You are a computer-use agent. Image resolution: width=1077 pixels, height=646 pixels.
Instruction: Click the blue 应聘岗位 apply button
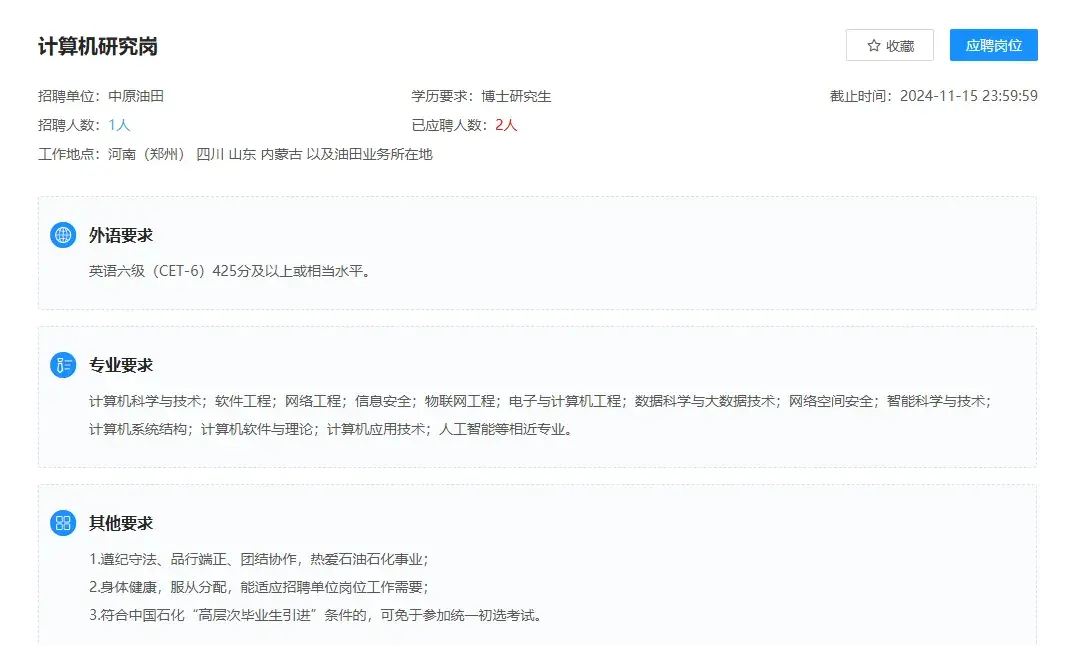click(x=992, y=45)
